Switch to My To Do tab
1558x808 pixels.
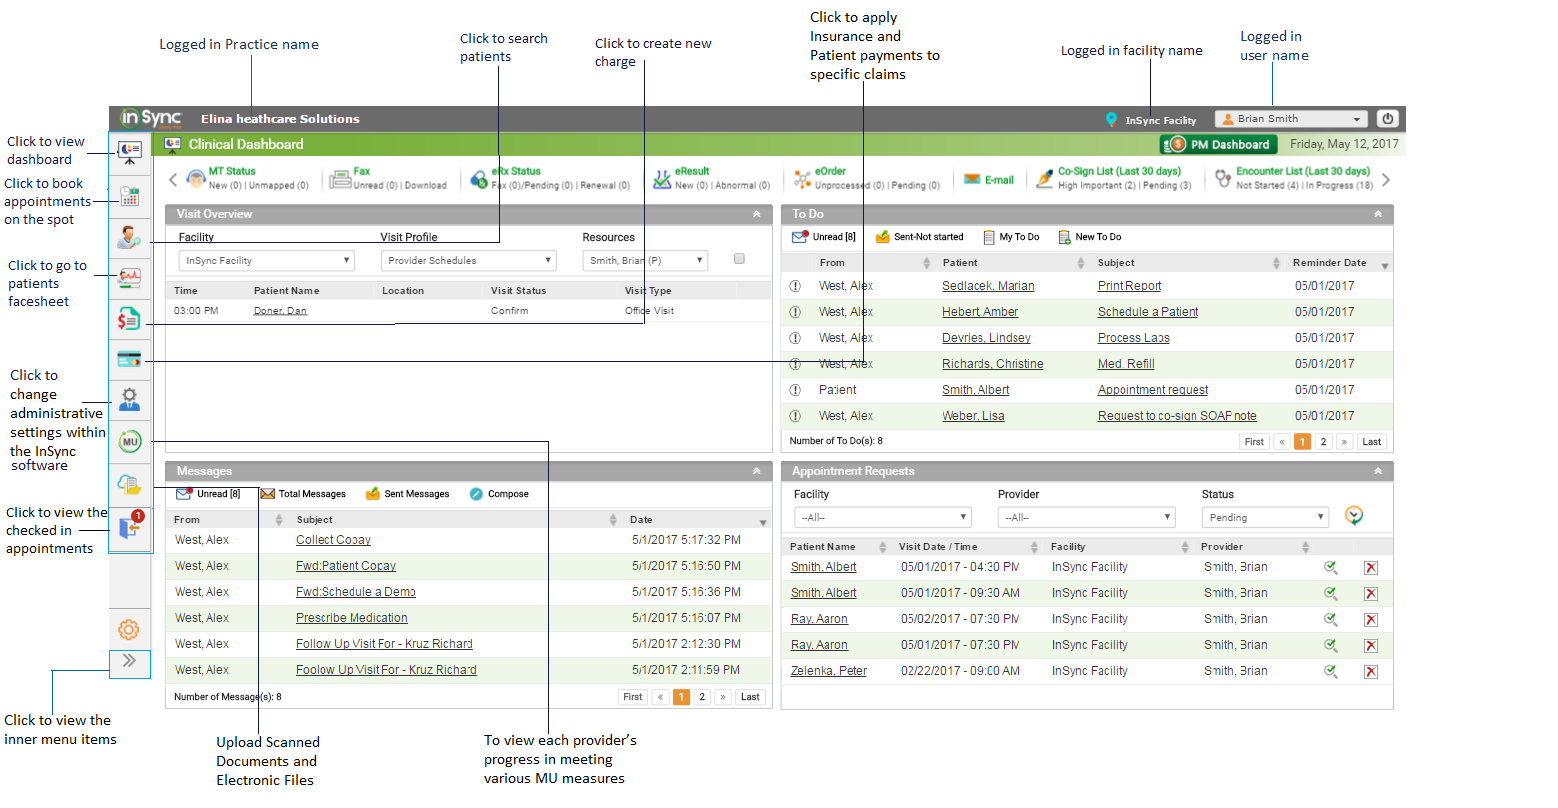pyautogui.click(x=1011, y=237)
